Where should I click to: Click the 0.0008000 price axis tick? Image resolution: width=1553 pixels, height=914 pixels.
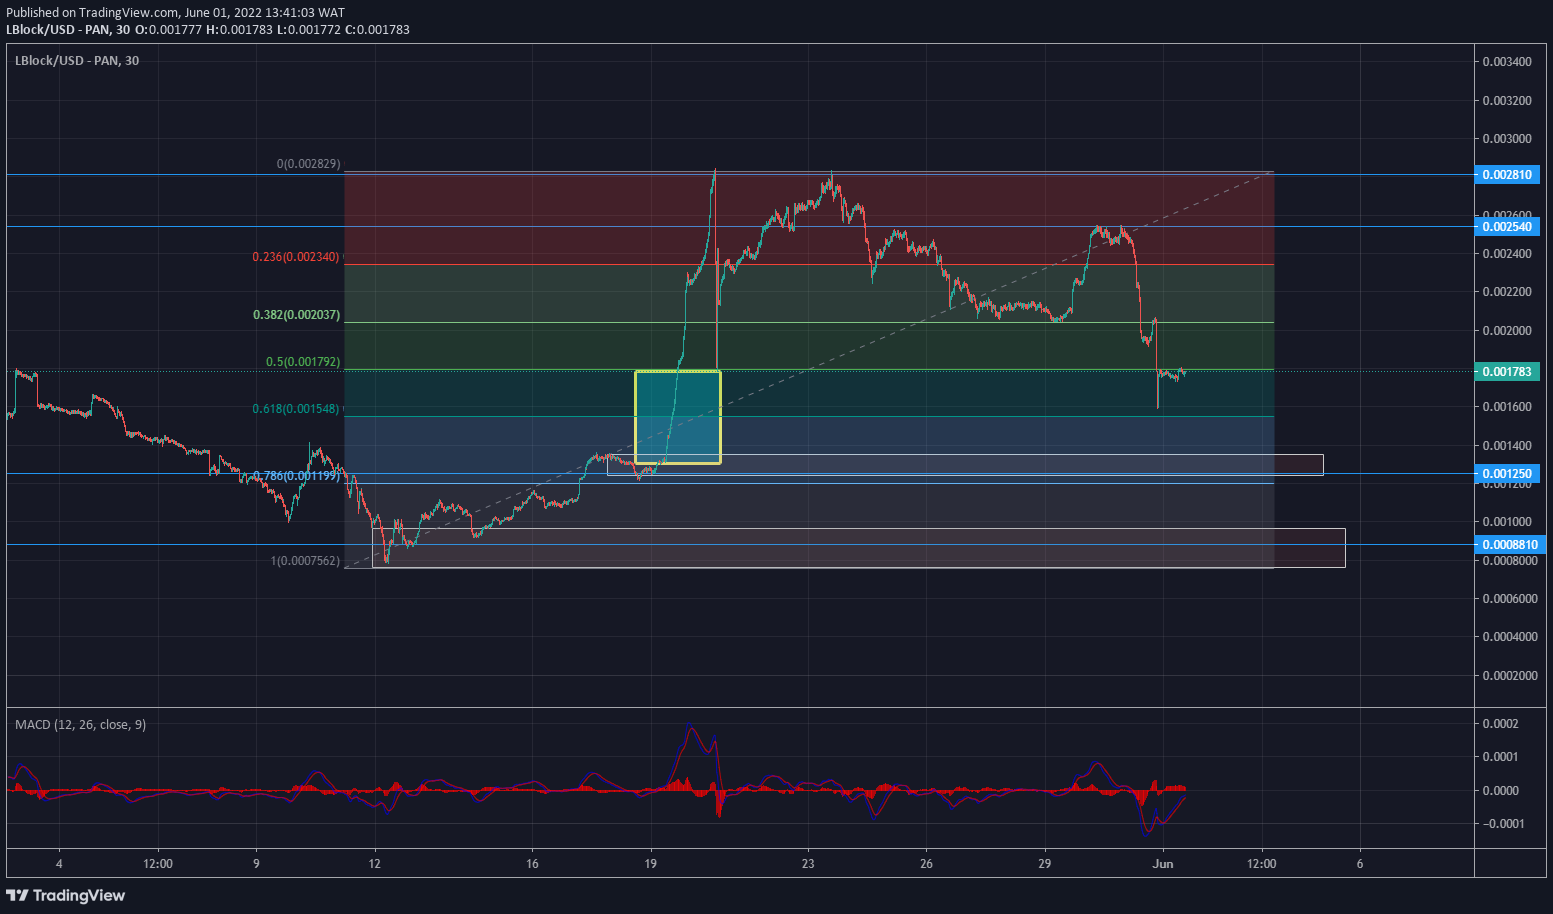pos(1510,561)
